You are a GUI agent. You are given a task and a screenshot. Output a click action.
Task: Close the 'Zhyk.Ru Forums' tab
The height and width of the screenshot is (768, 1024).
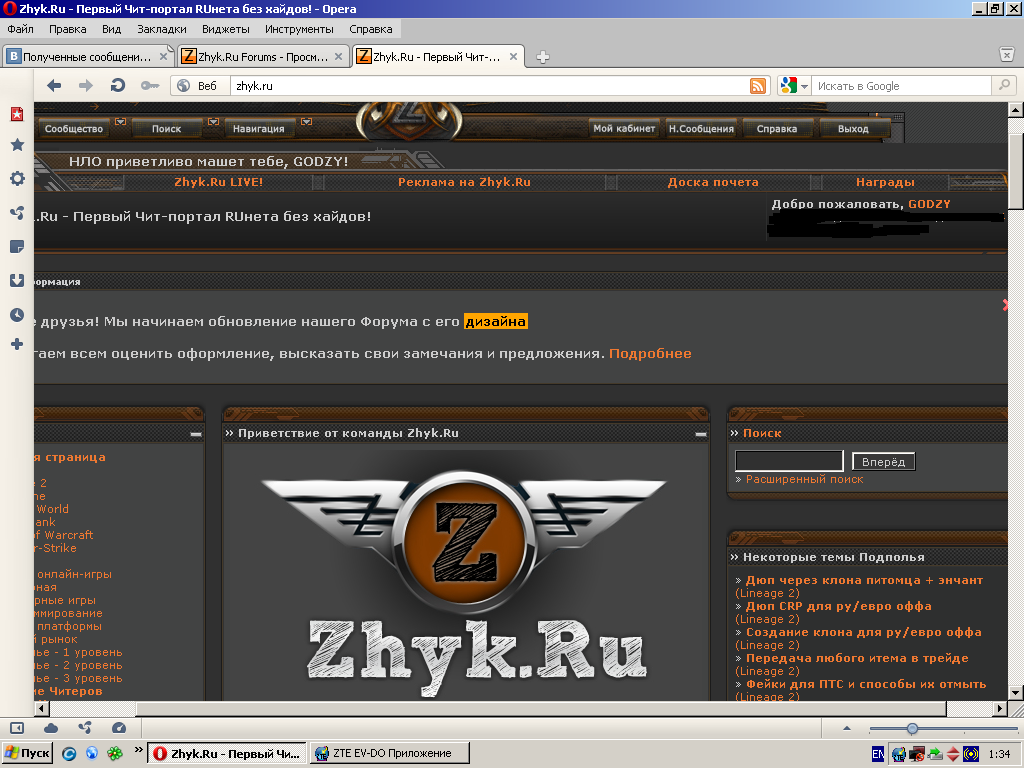[x=338, y=57]
